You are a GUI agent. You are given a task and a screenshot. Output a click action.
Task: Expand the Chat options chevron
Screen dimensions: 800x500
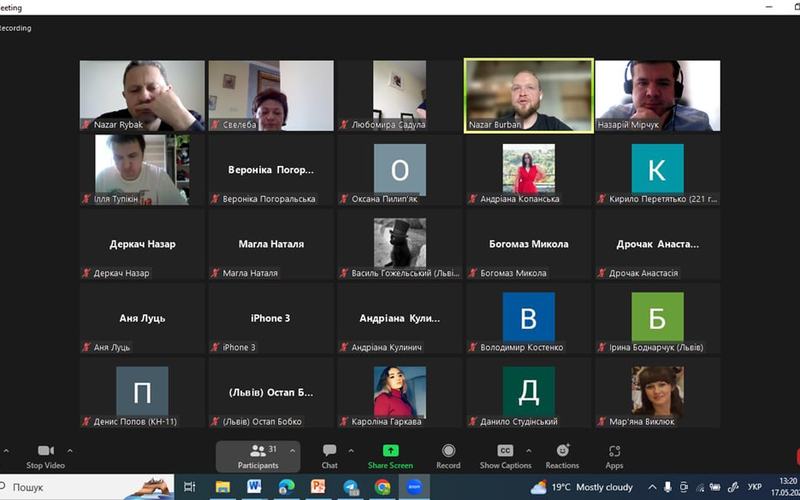351,451
